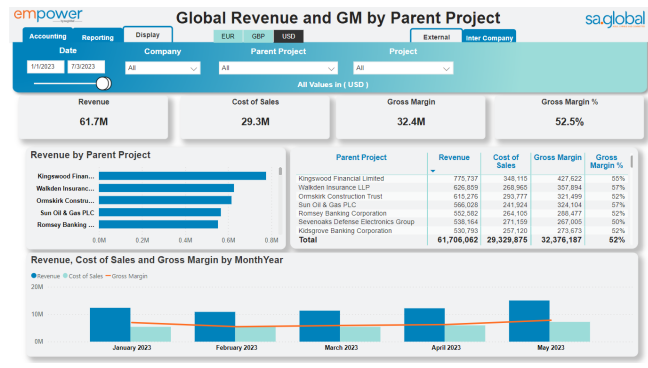Select the Romsey Banking chart bar

click(x=158, y=224)
